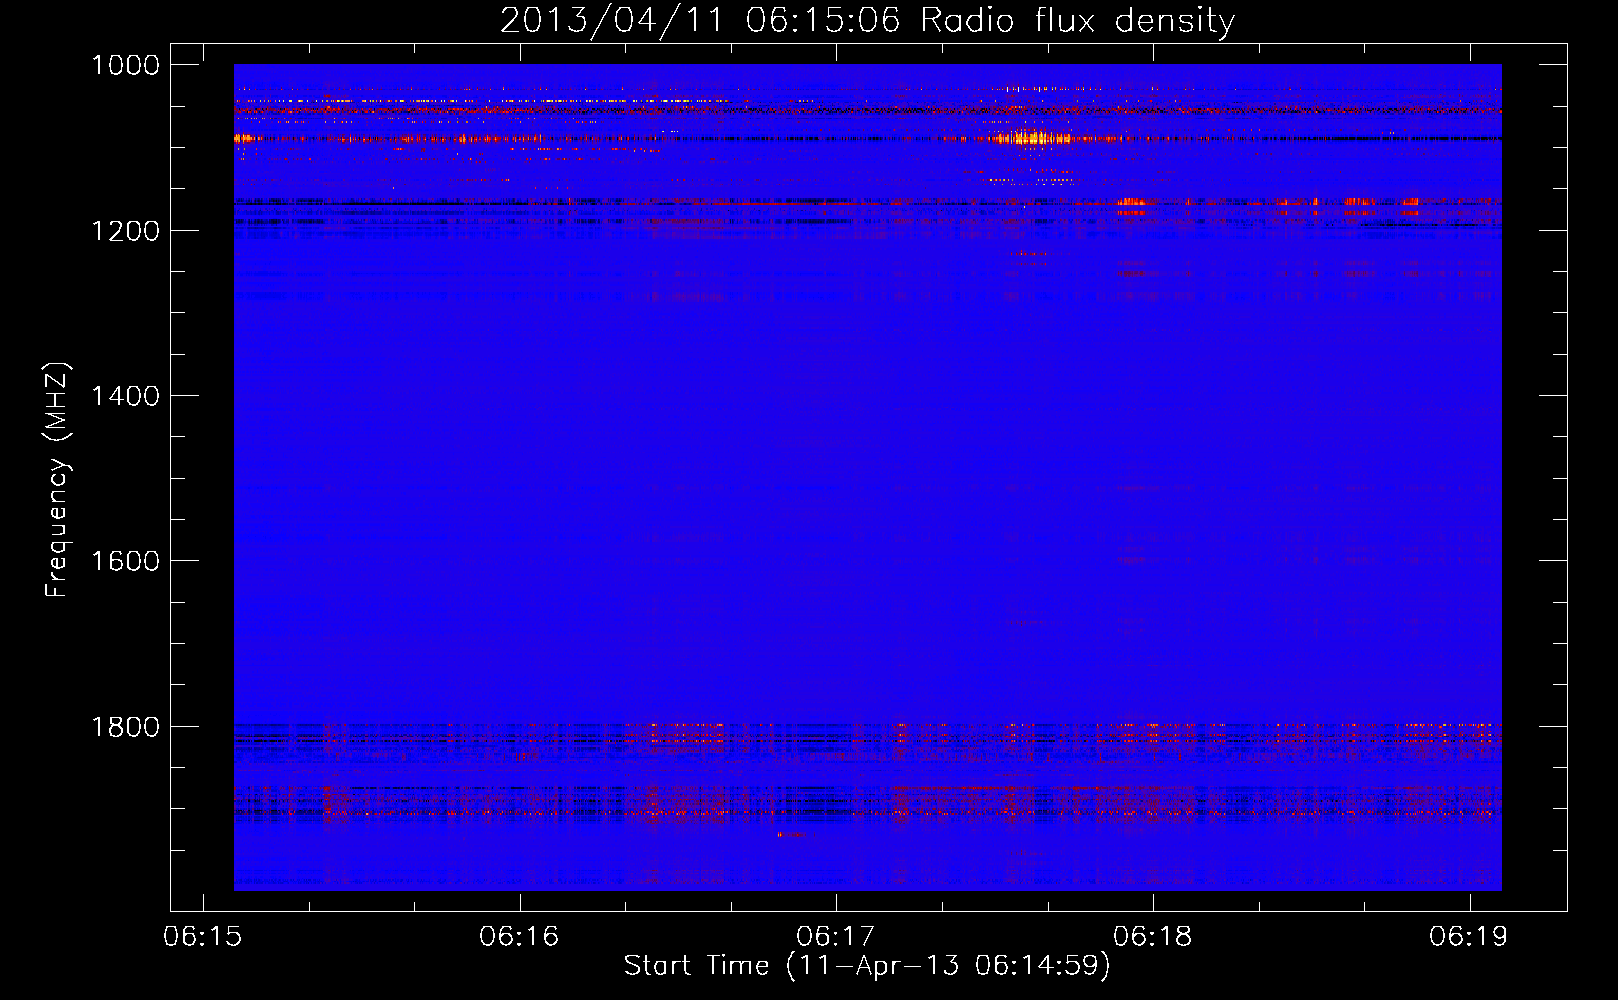Select the 1000 frequency tick label

point(125,65)
